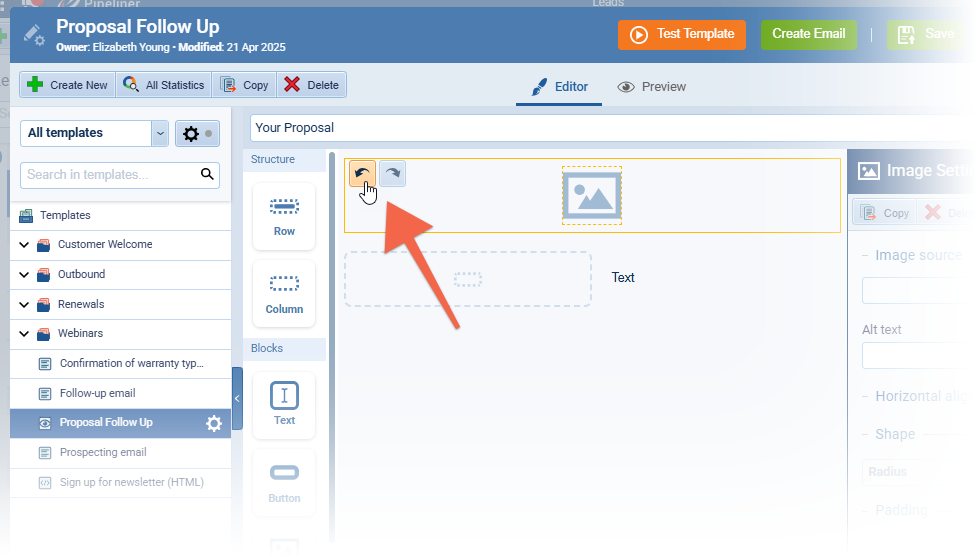The width and height of the screenshot is (977, 556).
Task: Select the Row structure block
Action: pyautogui.click(x=284, y=215)
